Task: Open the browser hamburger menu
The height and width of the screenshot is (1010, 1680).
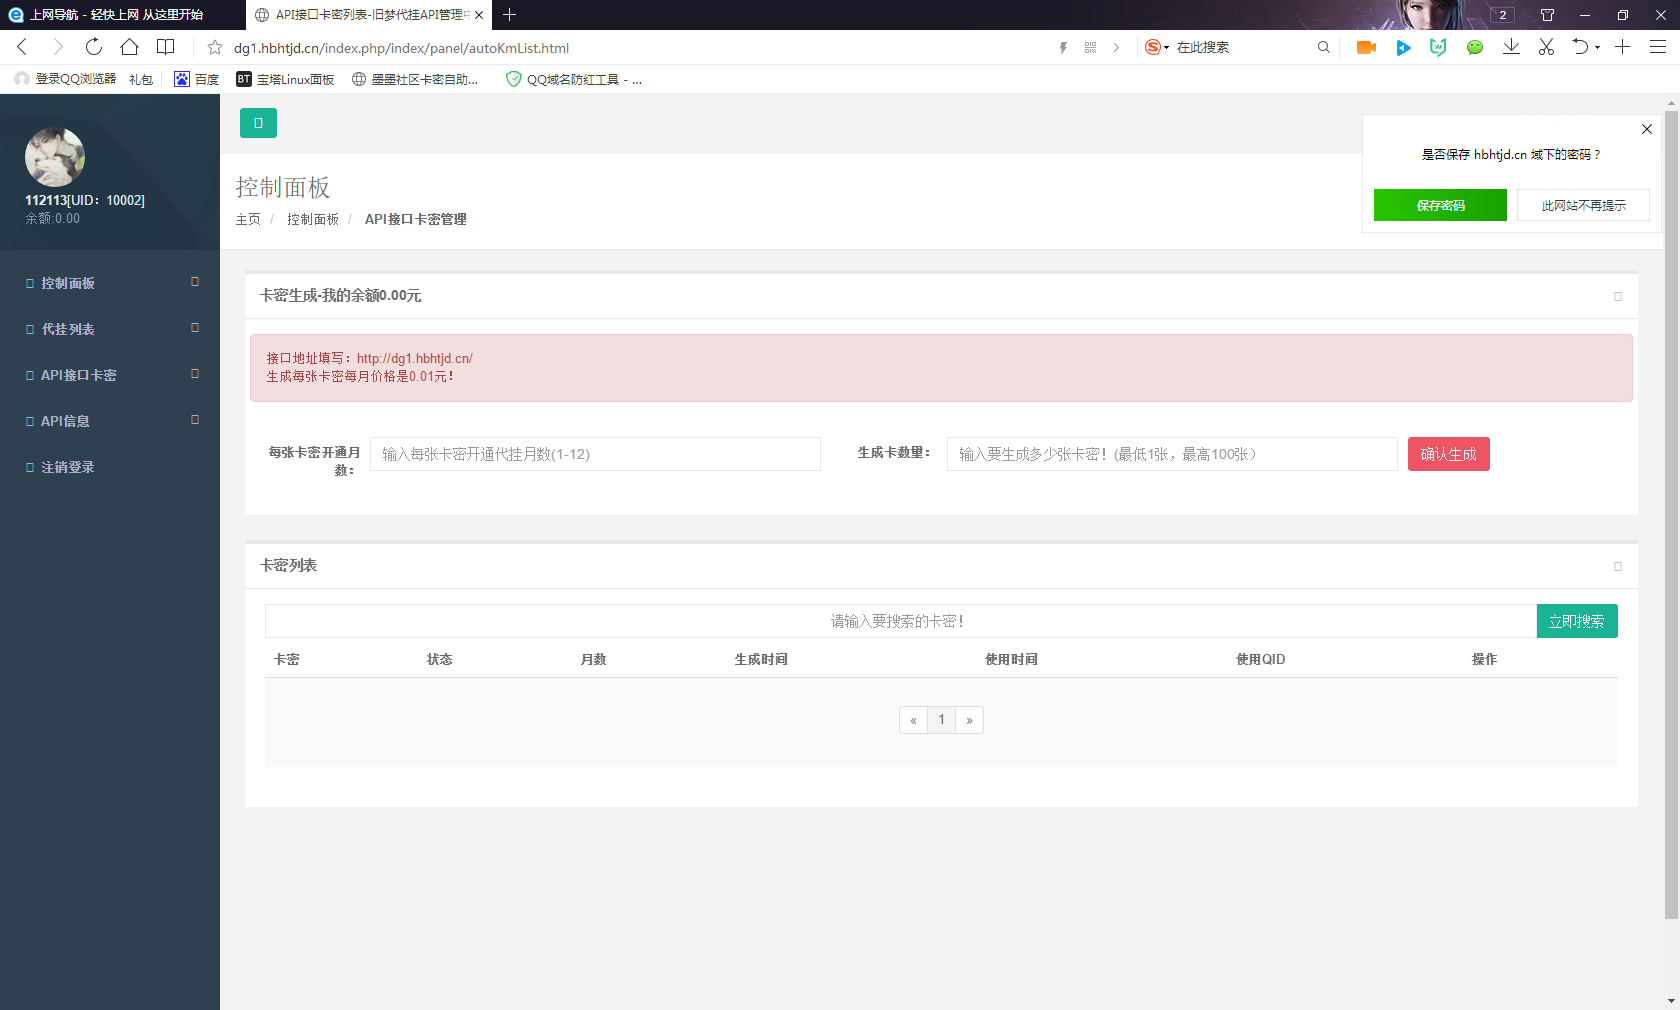Action: click(1657, 47)
